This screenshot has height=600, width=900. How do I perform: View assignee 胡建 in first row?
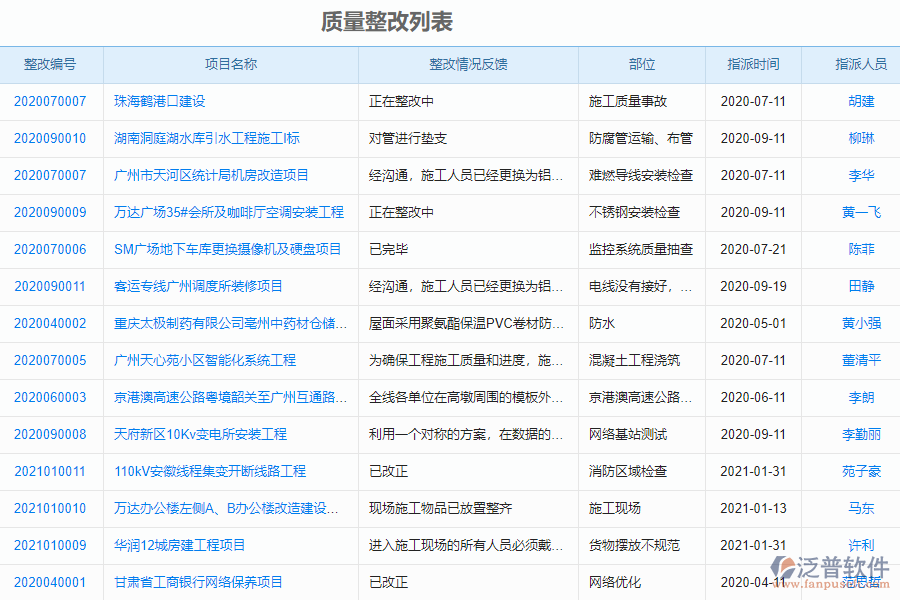(861, 101)
